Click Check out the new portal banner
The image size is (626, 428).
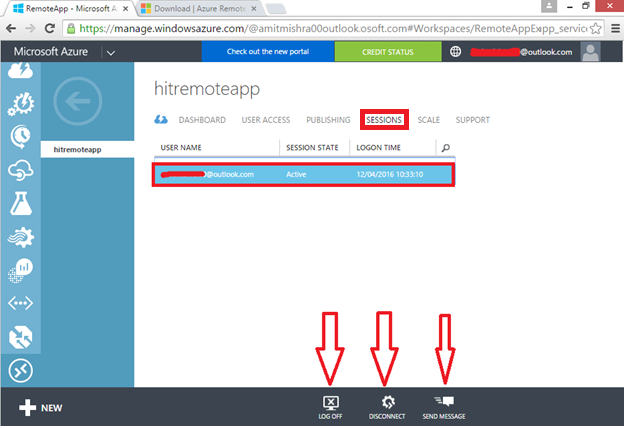268,52
